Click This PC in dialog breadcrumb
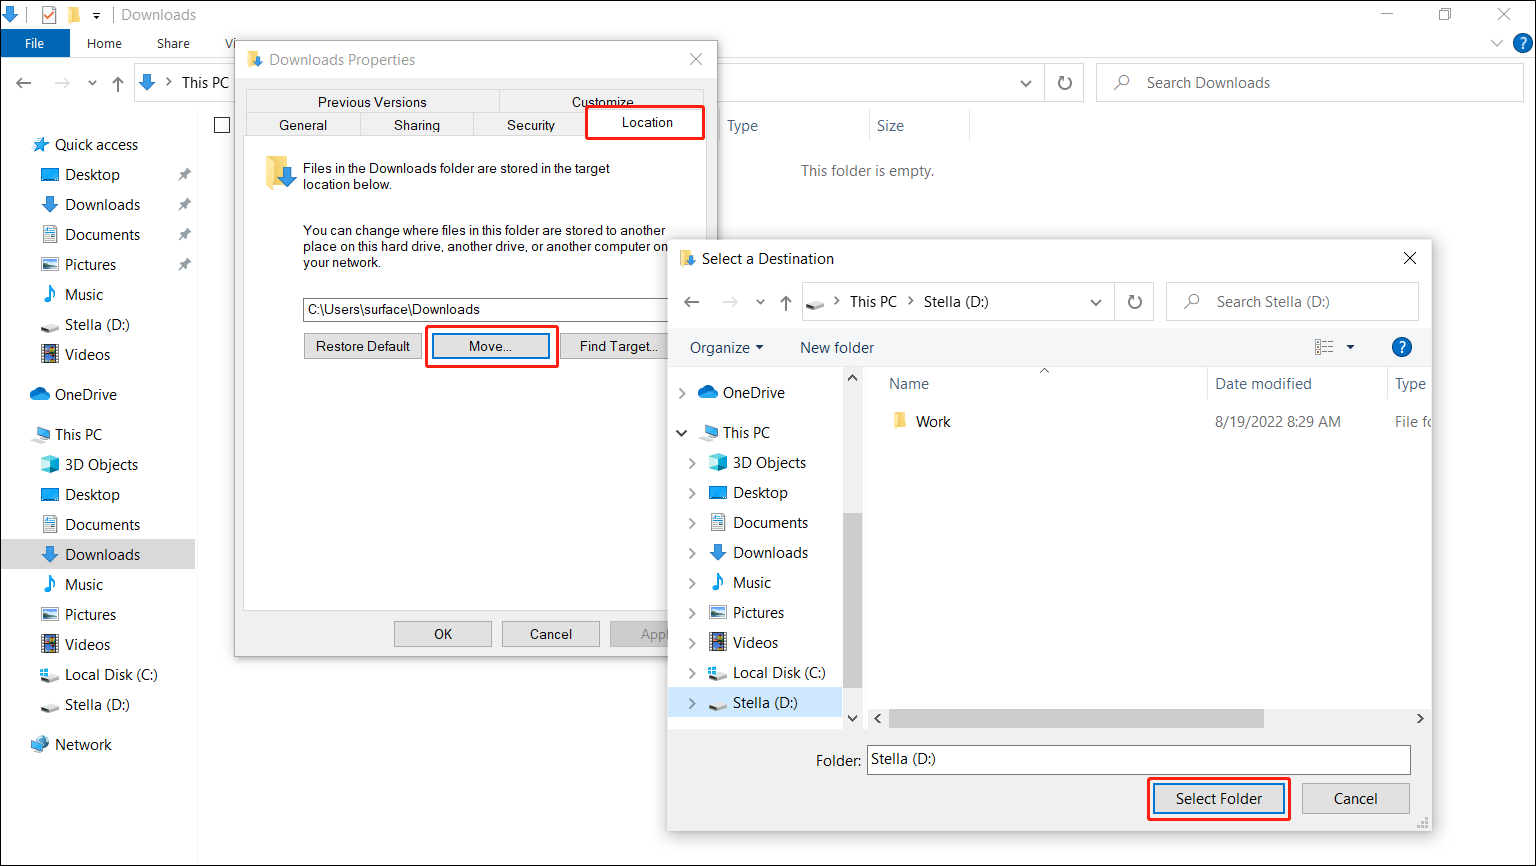The width and height of the screenshot is (1536, 866). click(x=873, y=302)
